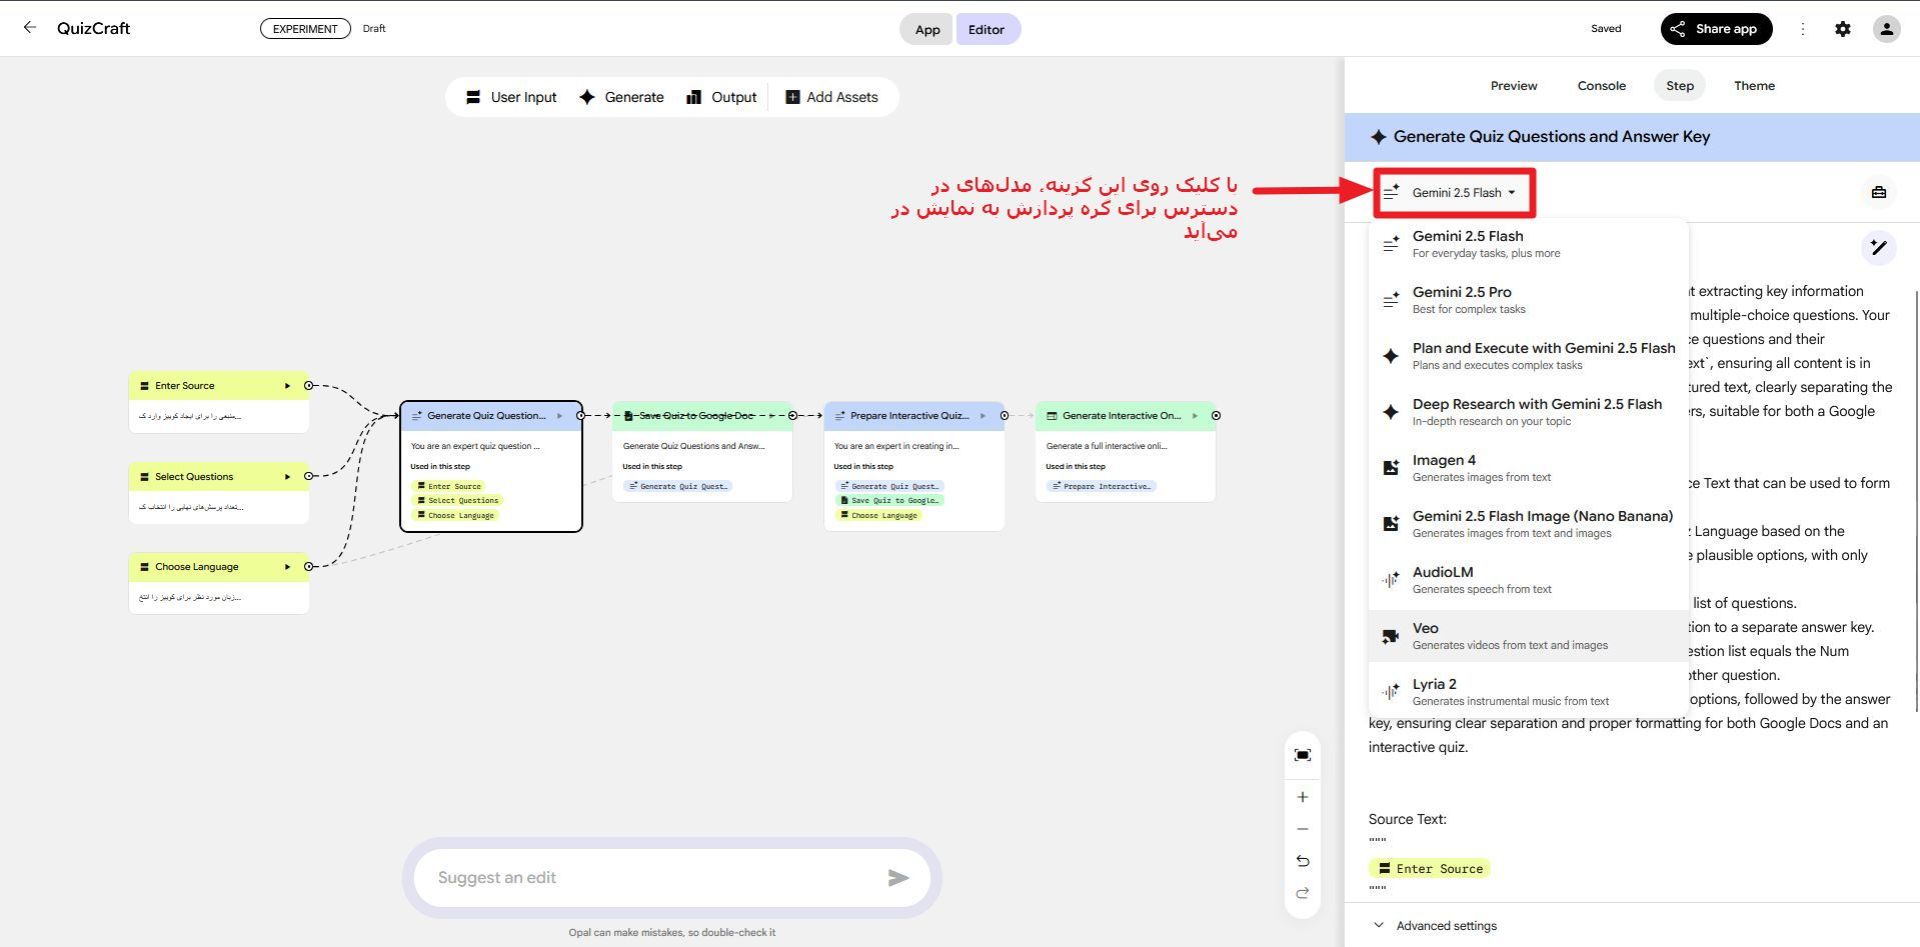The image size is (1920, 947).
Task: Switch to the App view
Action: click(926, 29)
